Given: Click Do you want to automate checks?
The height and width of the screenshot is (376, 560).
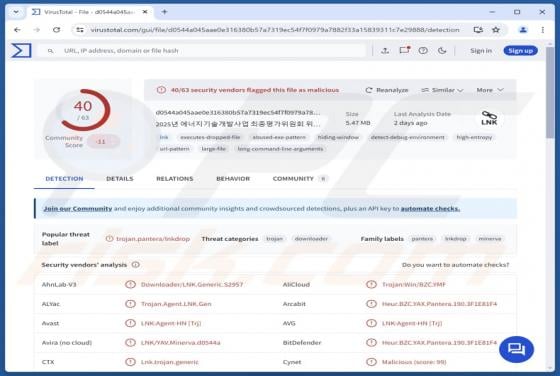Looking at the screenshot, I should [x=455, y=265].
